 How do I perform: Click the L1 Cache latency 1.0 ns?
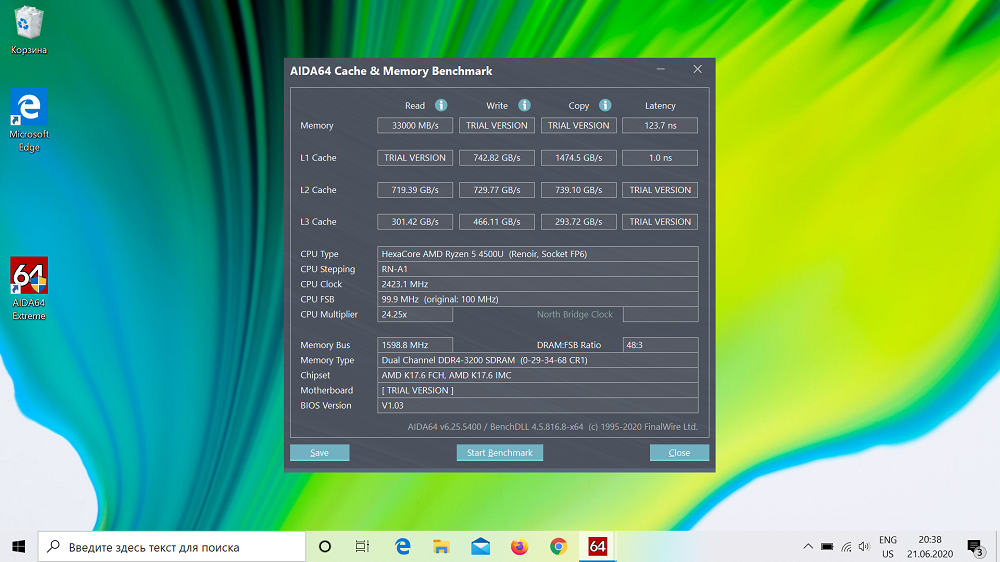[660, 158]
